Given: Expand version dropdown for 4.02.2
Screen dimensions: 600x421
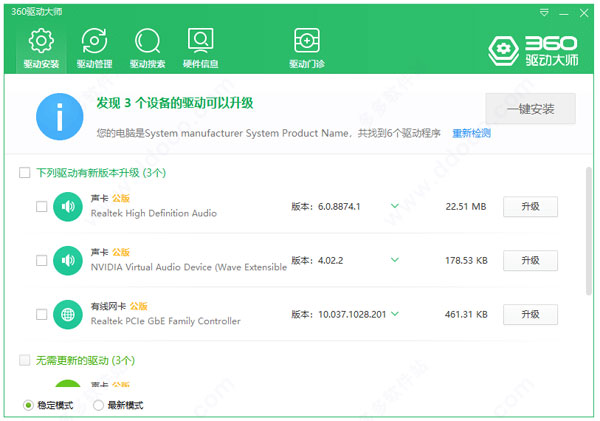Looking at the screenshot, I should pos(395,260).
